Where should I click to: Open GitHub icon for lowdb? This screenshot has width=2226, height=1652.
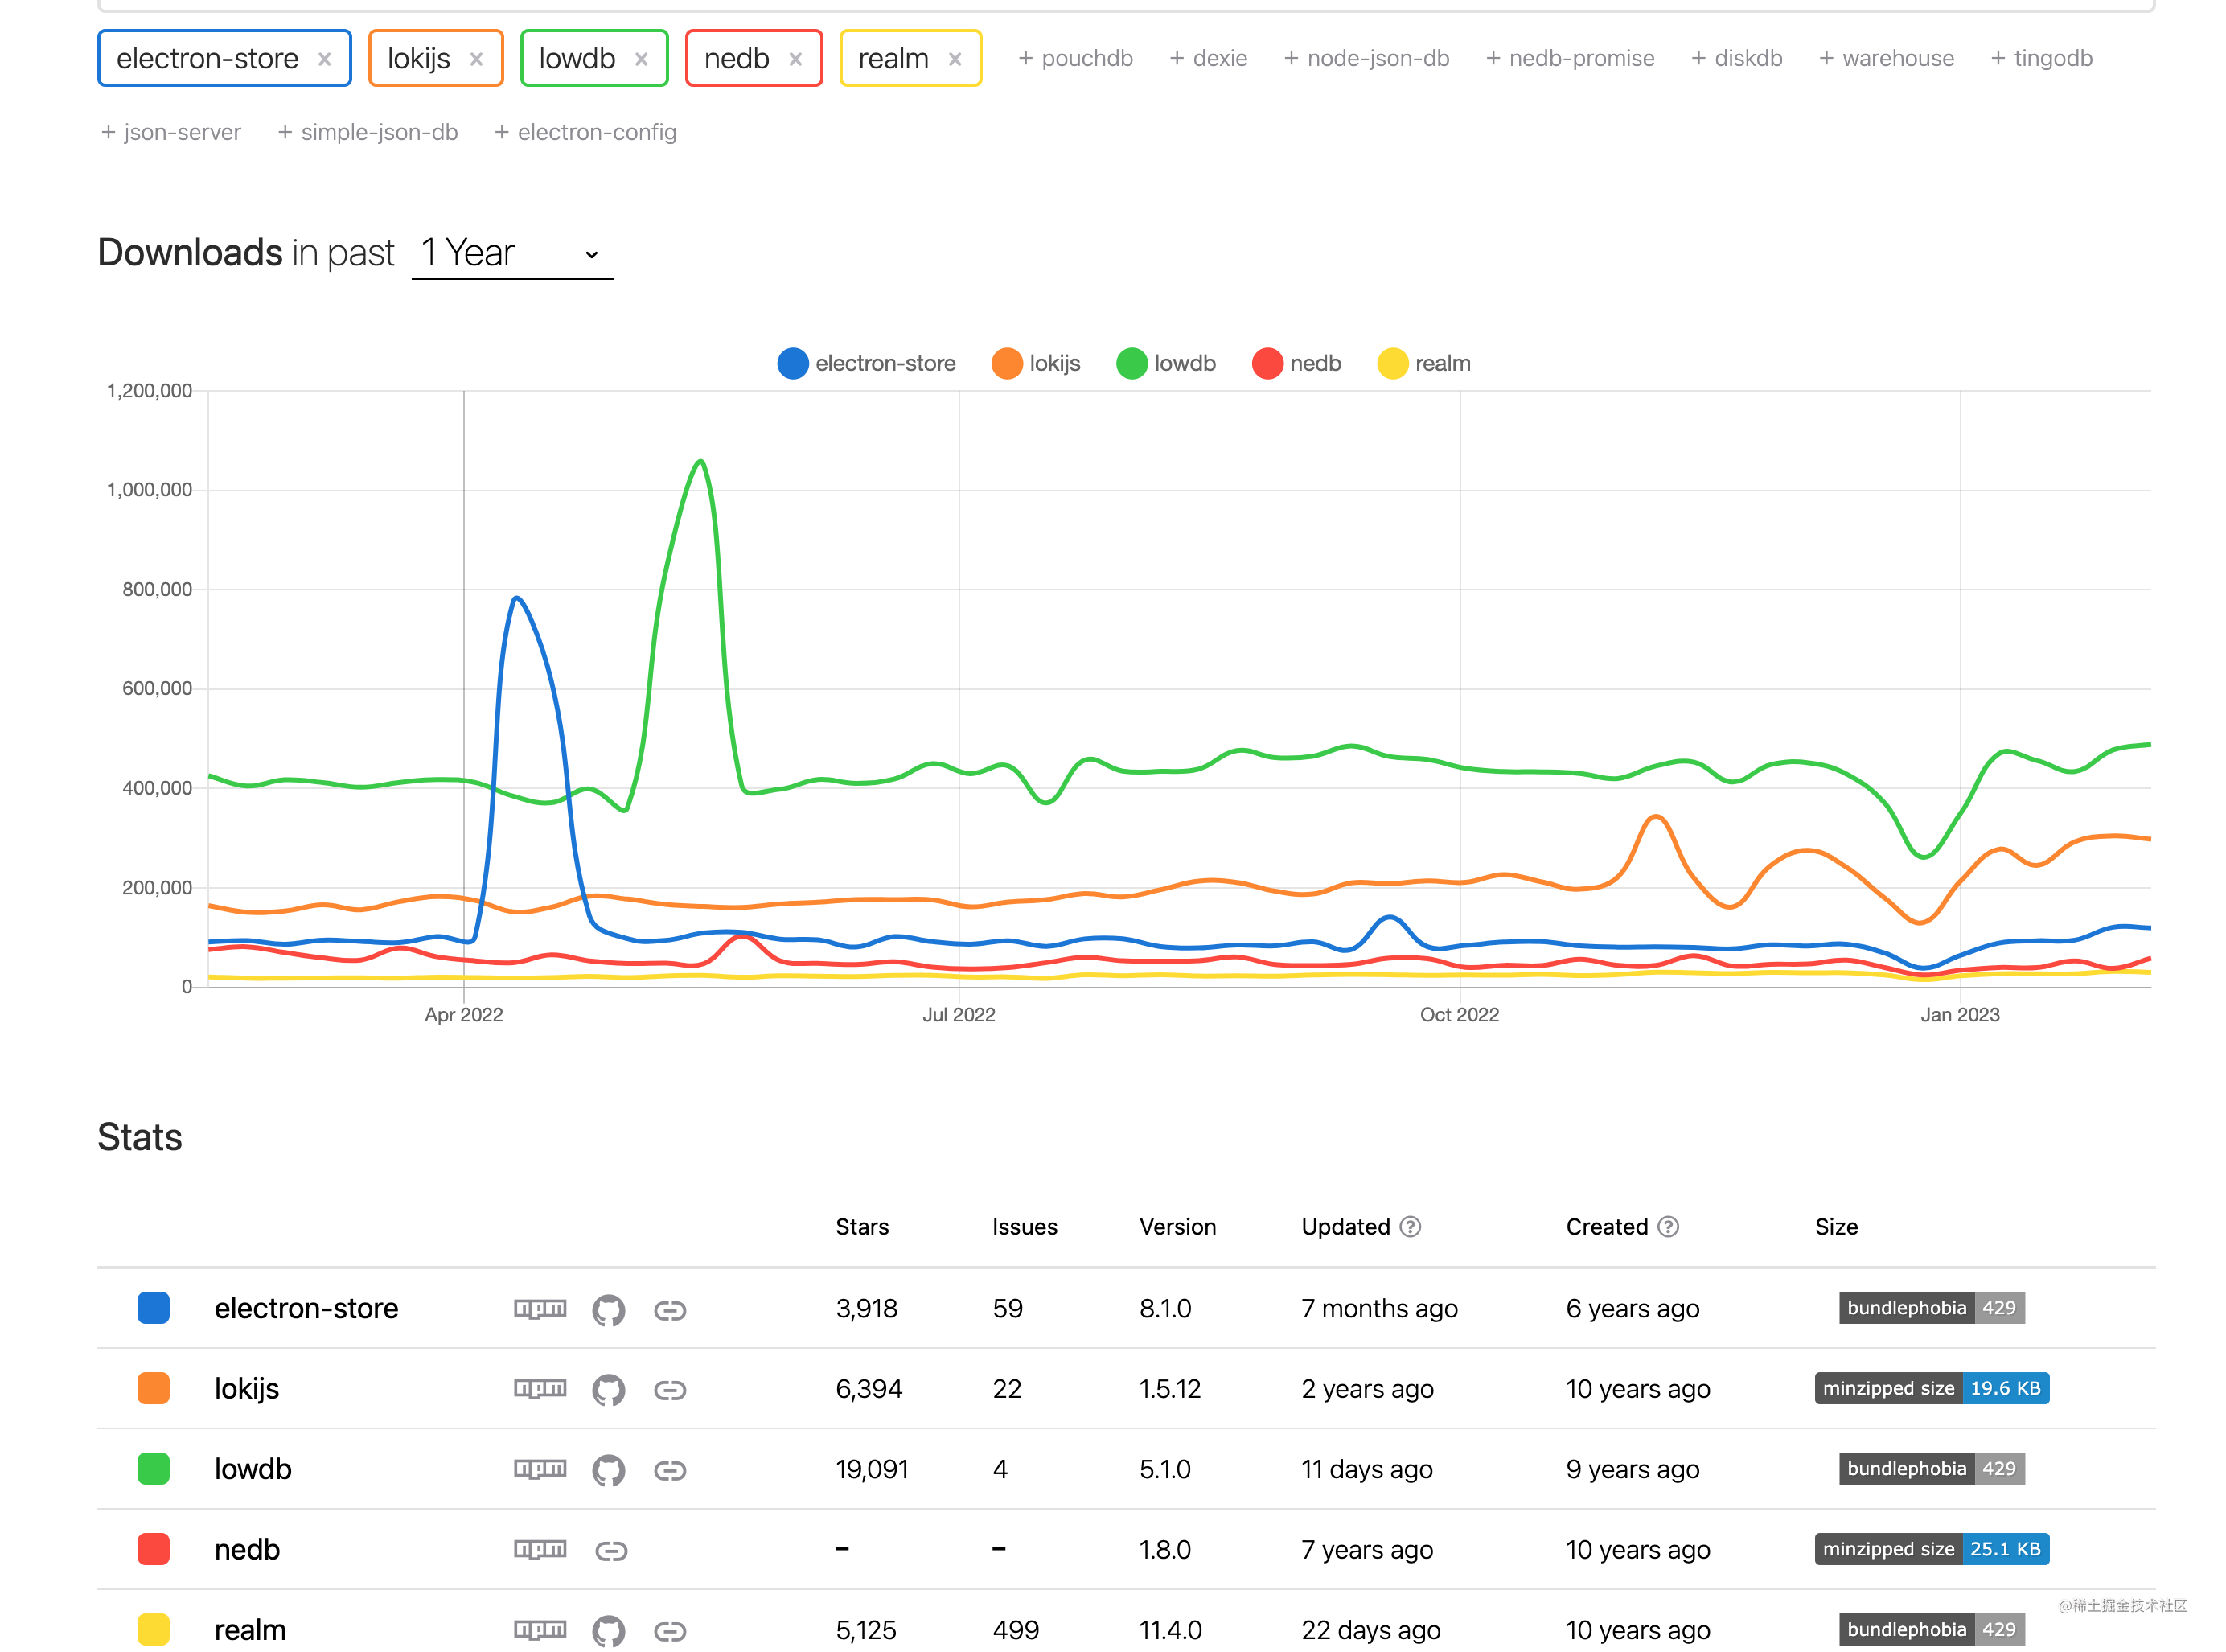(608, 1470)
